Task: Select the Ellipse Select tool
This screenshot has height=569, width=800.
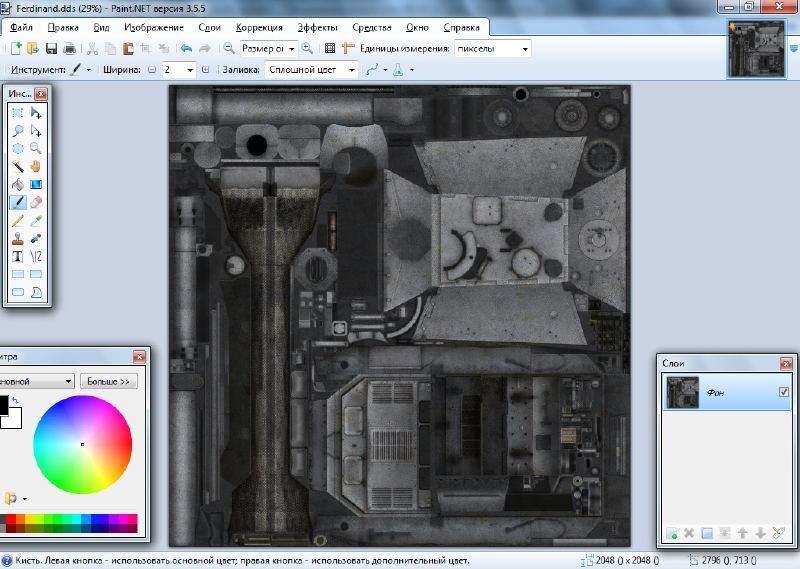Action: pos(18,149)
